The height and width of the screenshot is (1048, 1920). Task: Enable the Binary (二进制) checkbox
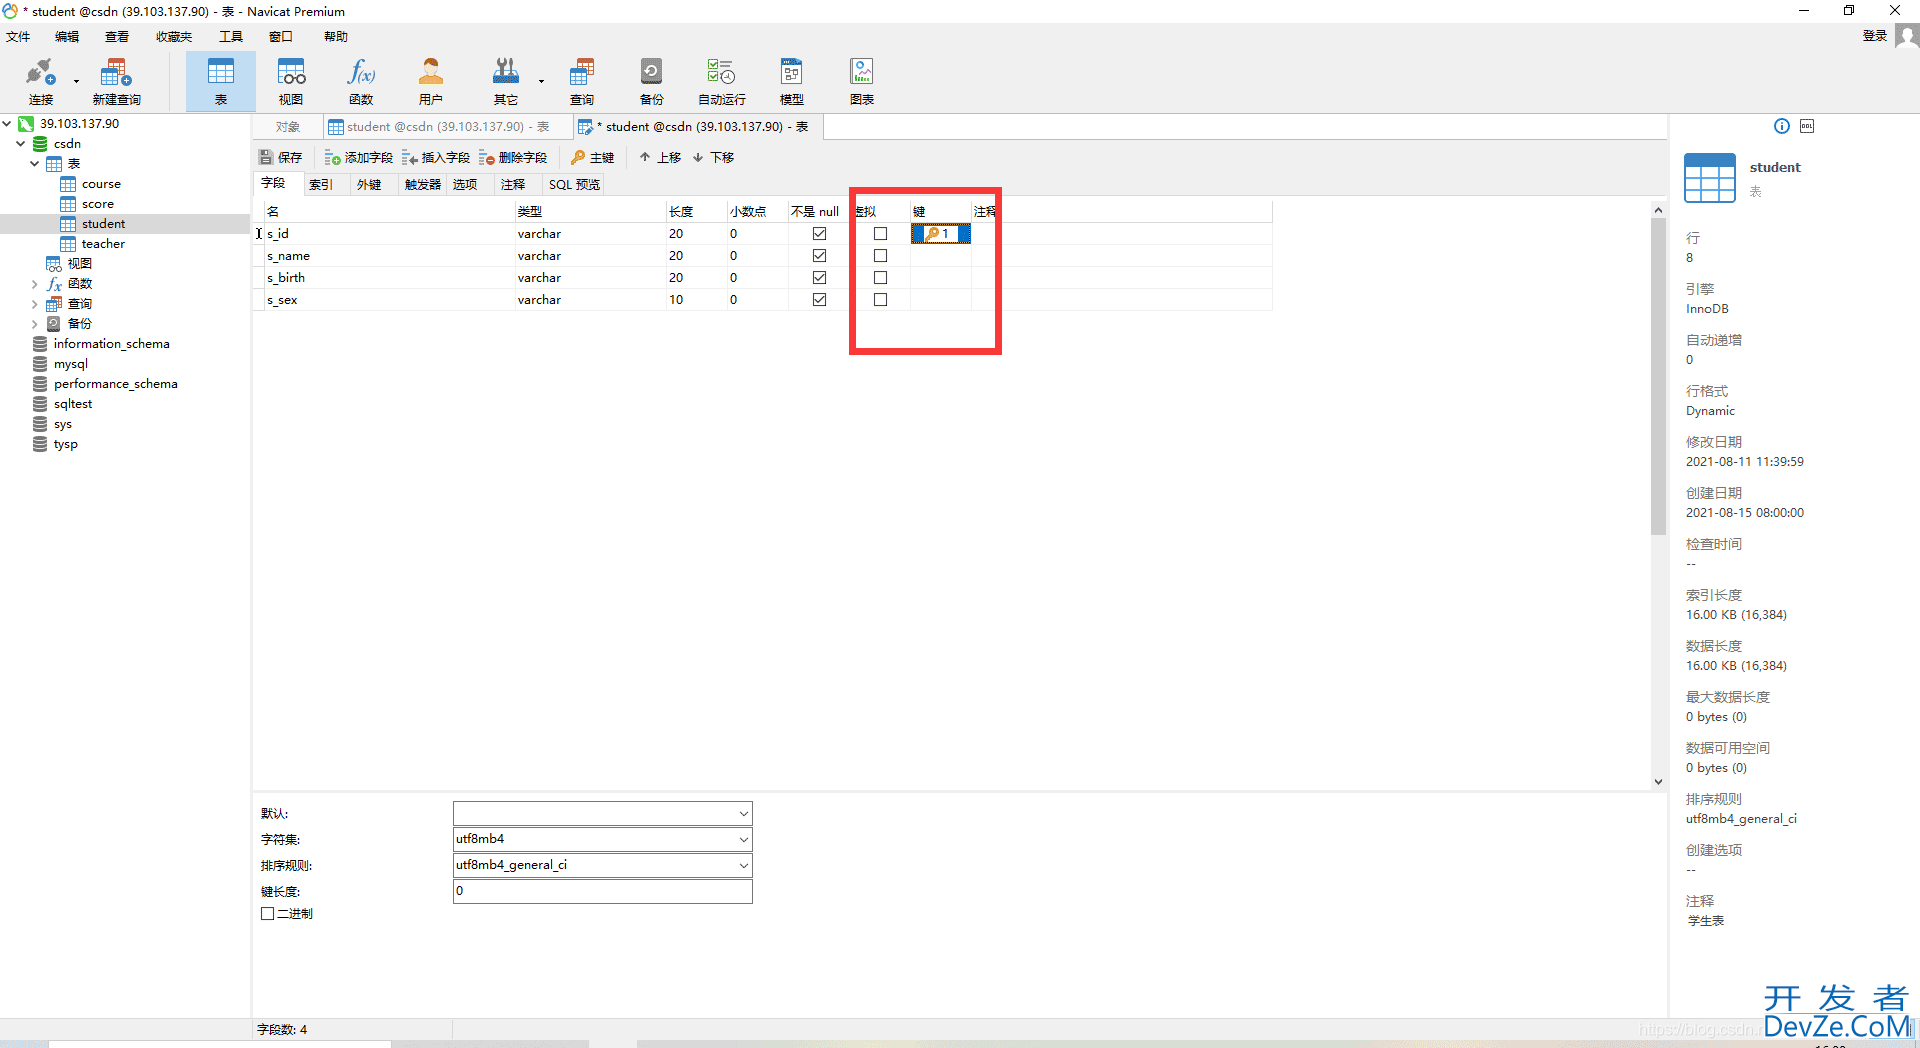pos(267,914)
